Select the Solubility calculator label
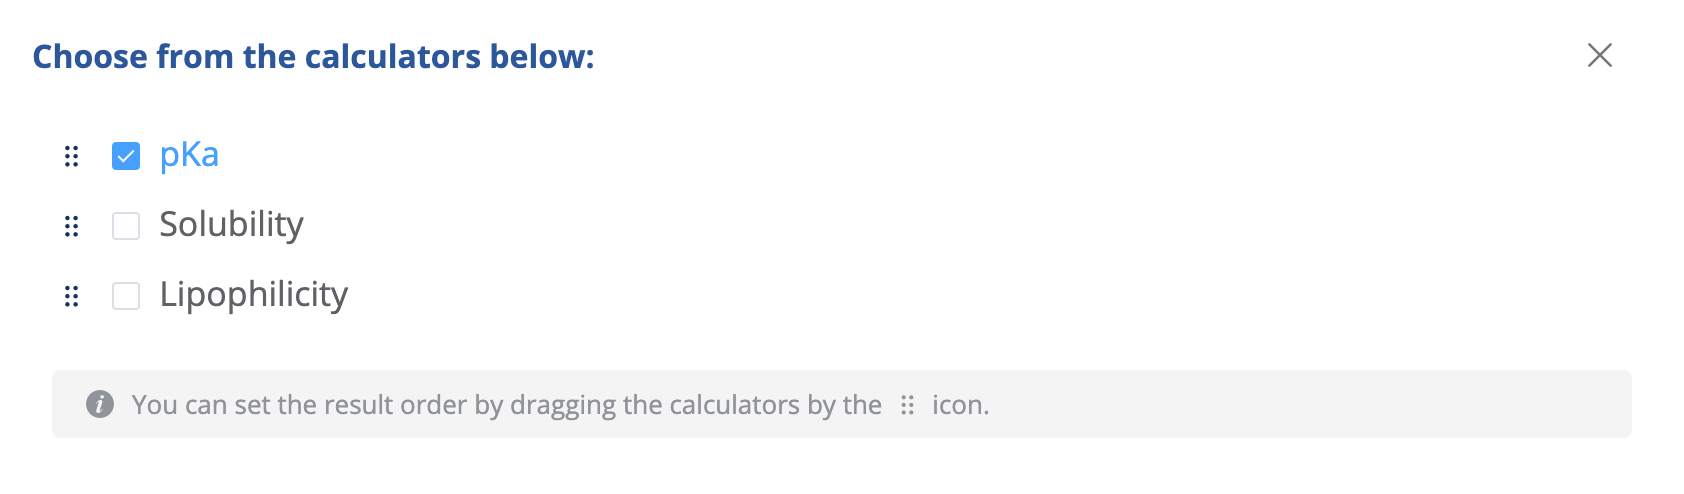 click(x=231, y=225)
